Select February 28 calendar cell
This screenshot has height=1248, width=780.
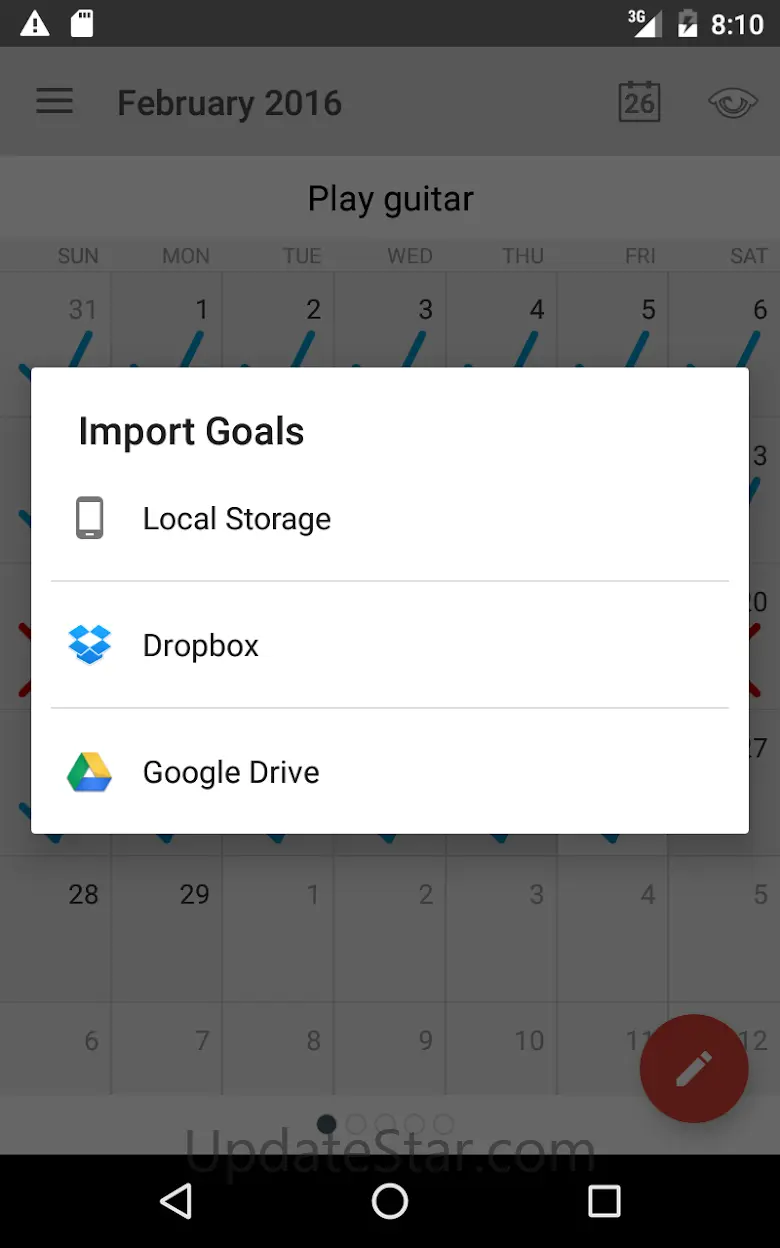coord(57,928)
